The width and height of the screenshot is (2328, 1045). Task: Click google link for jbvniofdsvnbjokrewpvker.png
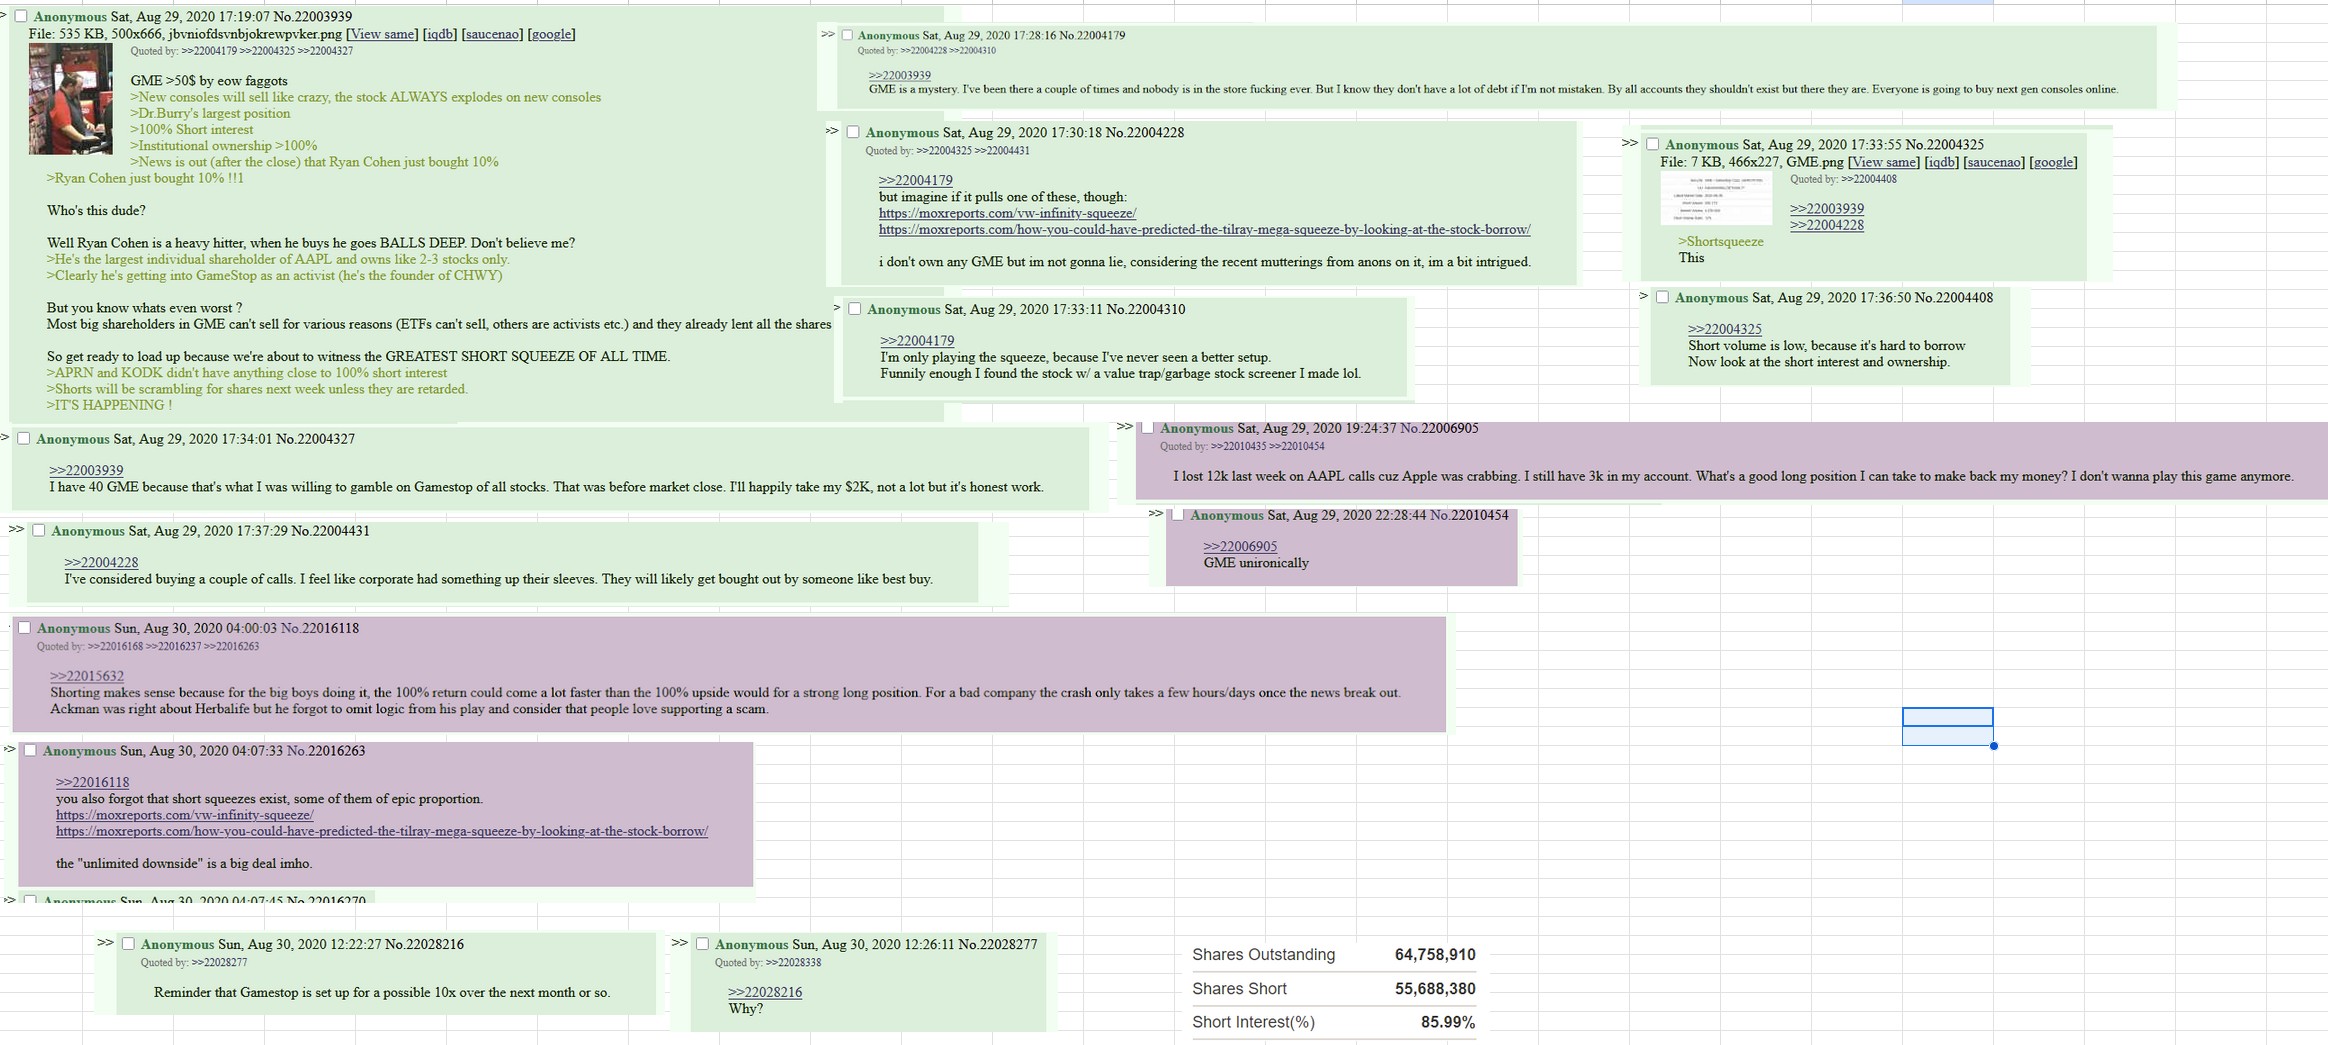tap(551, 34)
